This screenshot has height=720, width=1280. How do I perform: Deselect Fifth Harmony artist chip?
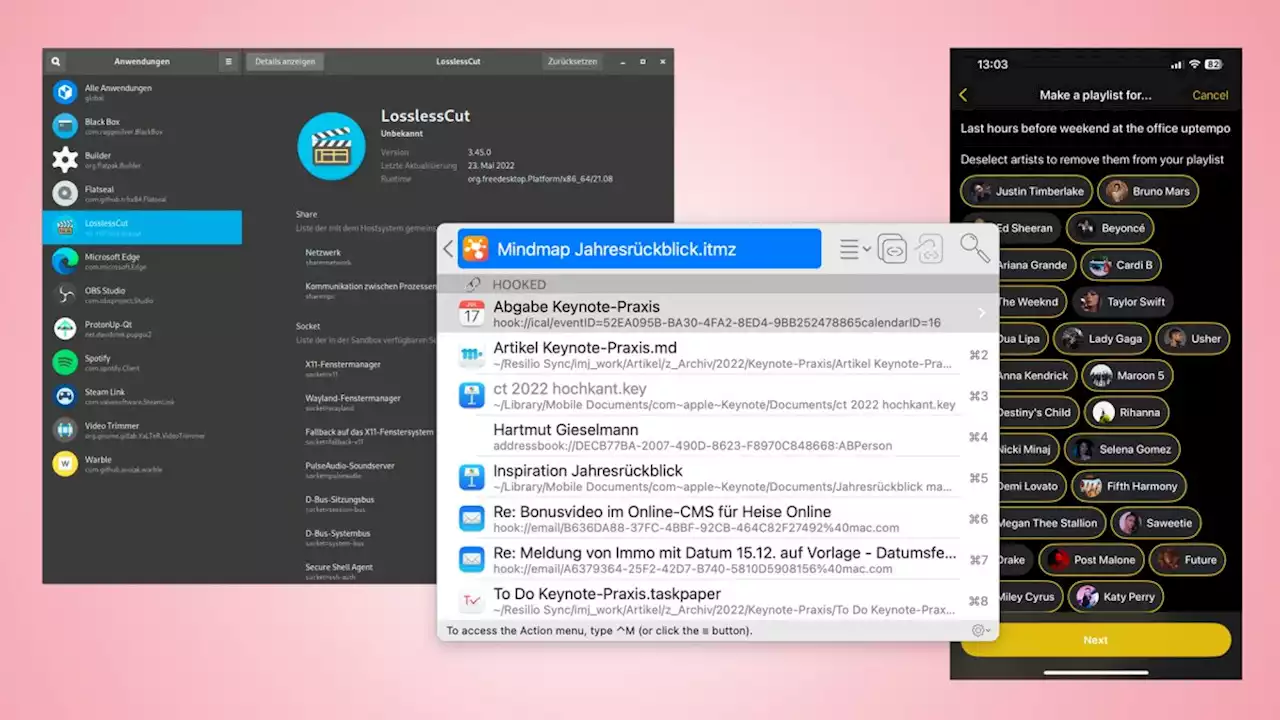pos(1129,486)
